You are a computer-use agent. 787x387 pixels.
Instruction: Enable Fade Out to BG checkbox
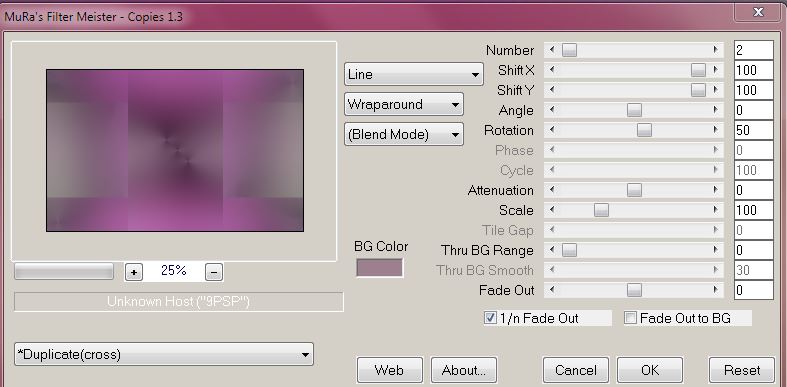pyautogui.click(x=630, y=318)
